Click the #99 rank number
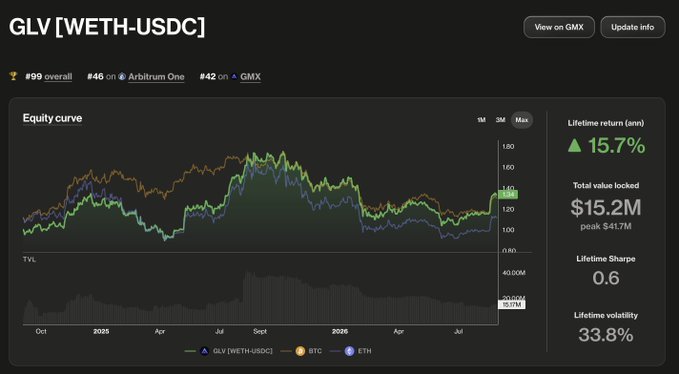 pyautogui.click(x=33, y=77)
